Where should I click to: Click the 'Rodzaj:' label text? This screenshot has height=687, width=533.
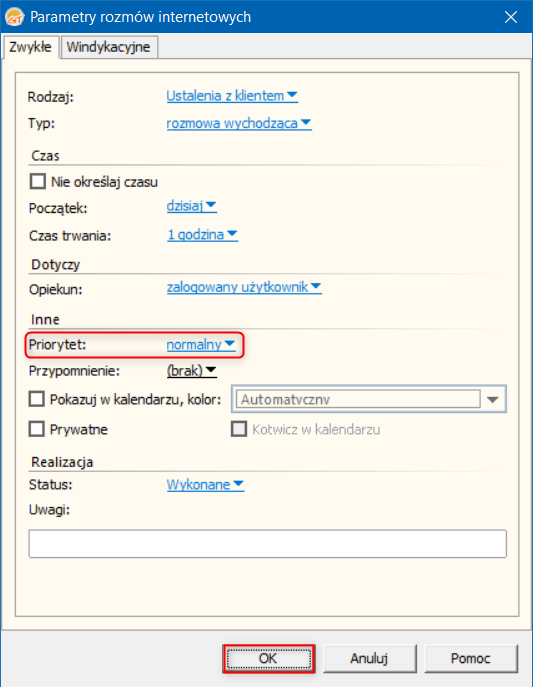pos(51,97)
